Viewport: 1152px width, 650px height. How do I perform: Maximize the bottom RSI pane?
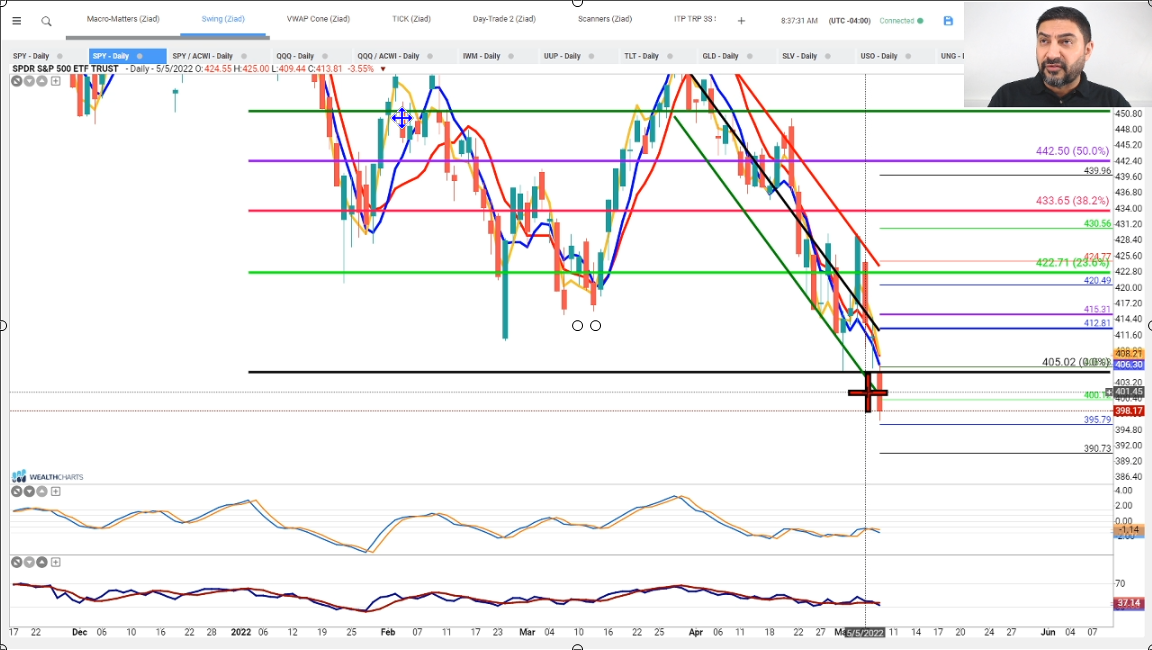pyautogui.click(x=55, y=562)
